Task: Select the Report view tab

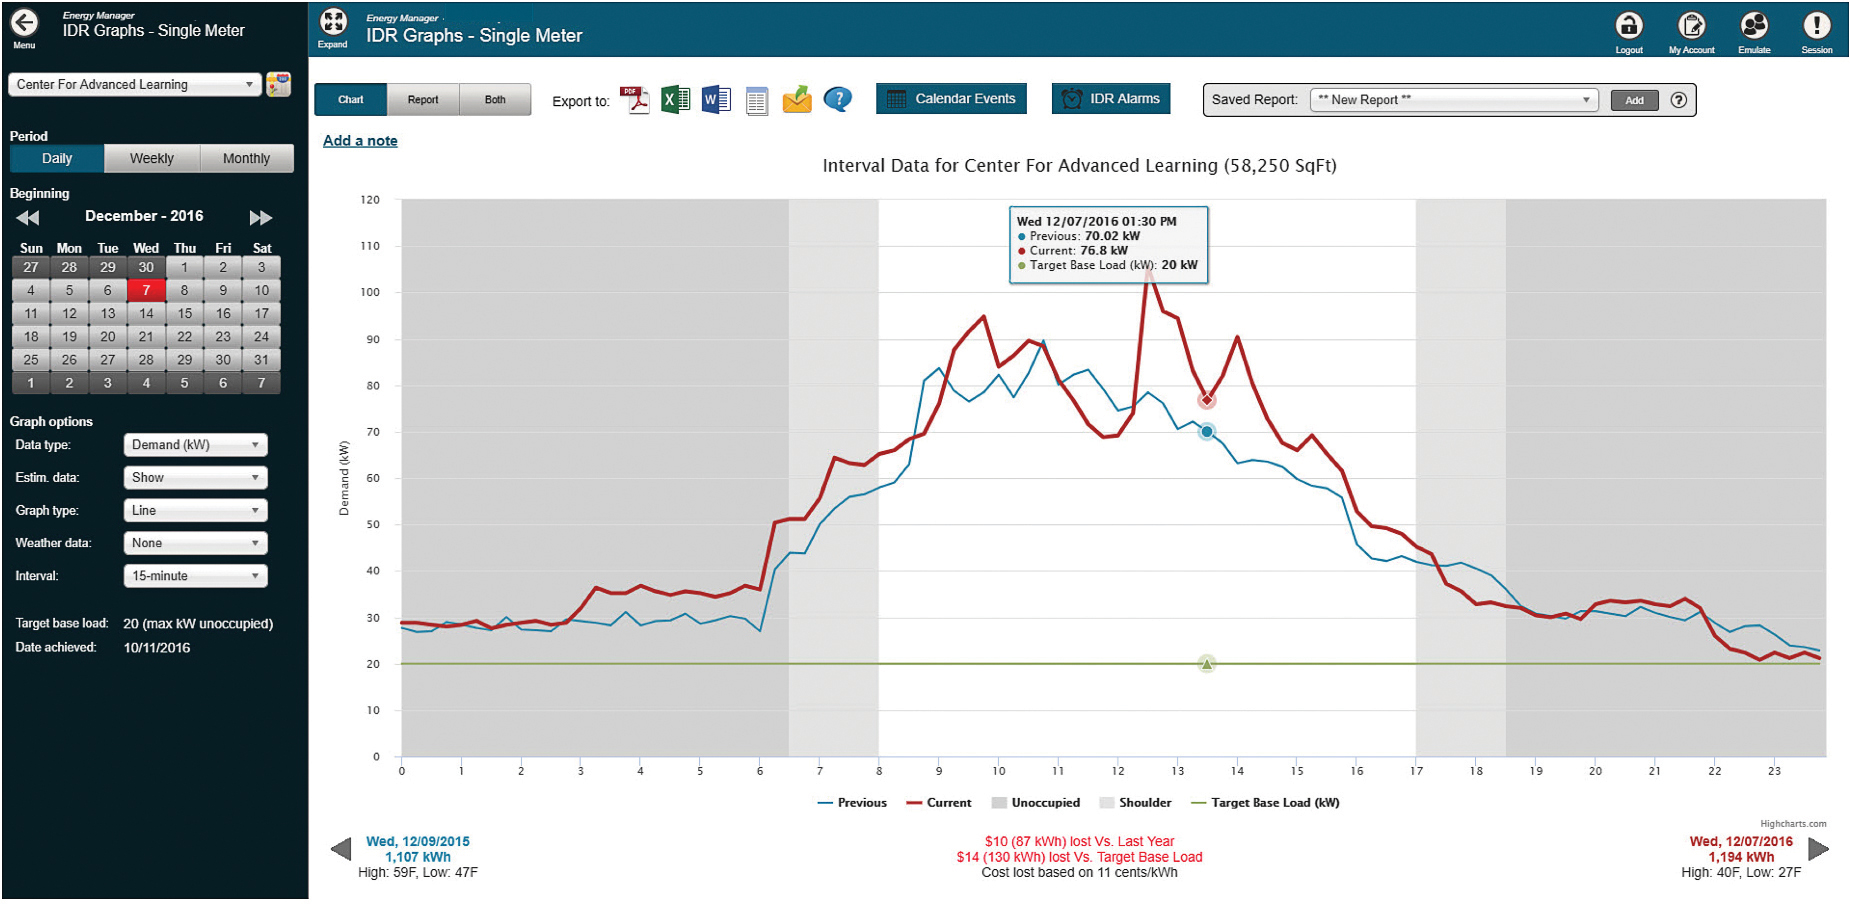Action: coord(423,100)
